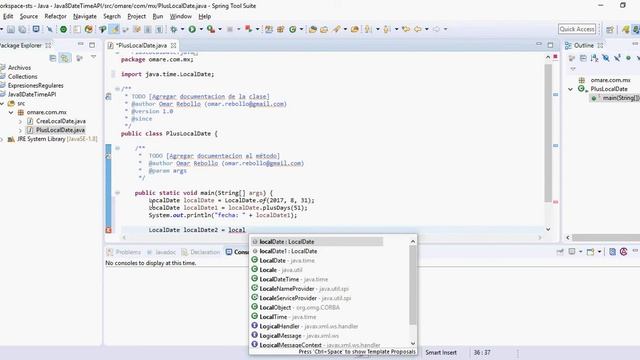
Task: Click the Open Perspective icon
Action: (x=610, y=29)
